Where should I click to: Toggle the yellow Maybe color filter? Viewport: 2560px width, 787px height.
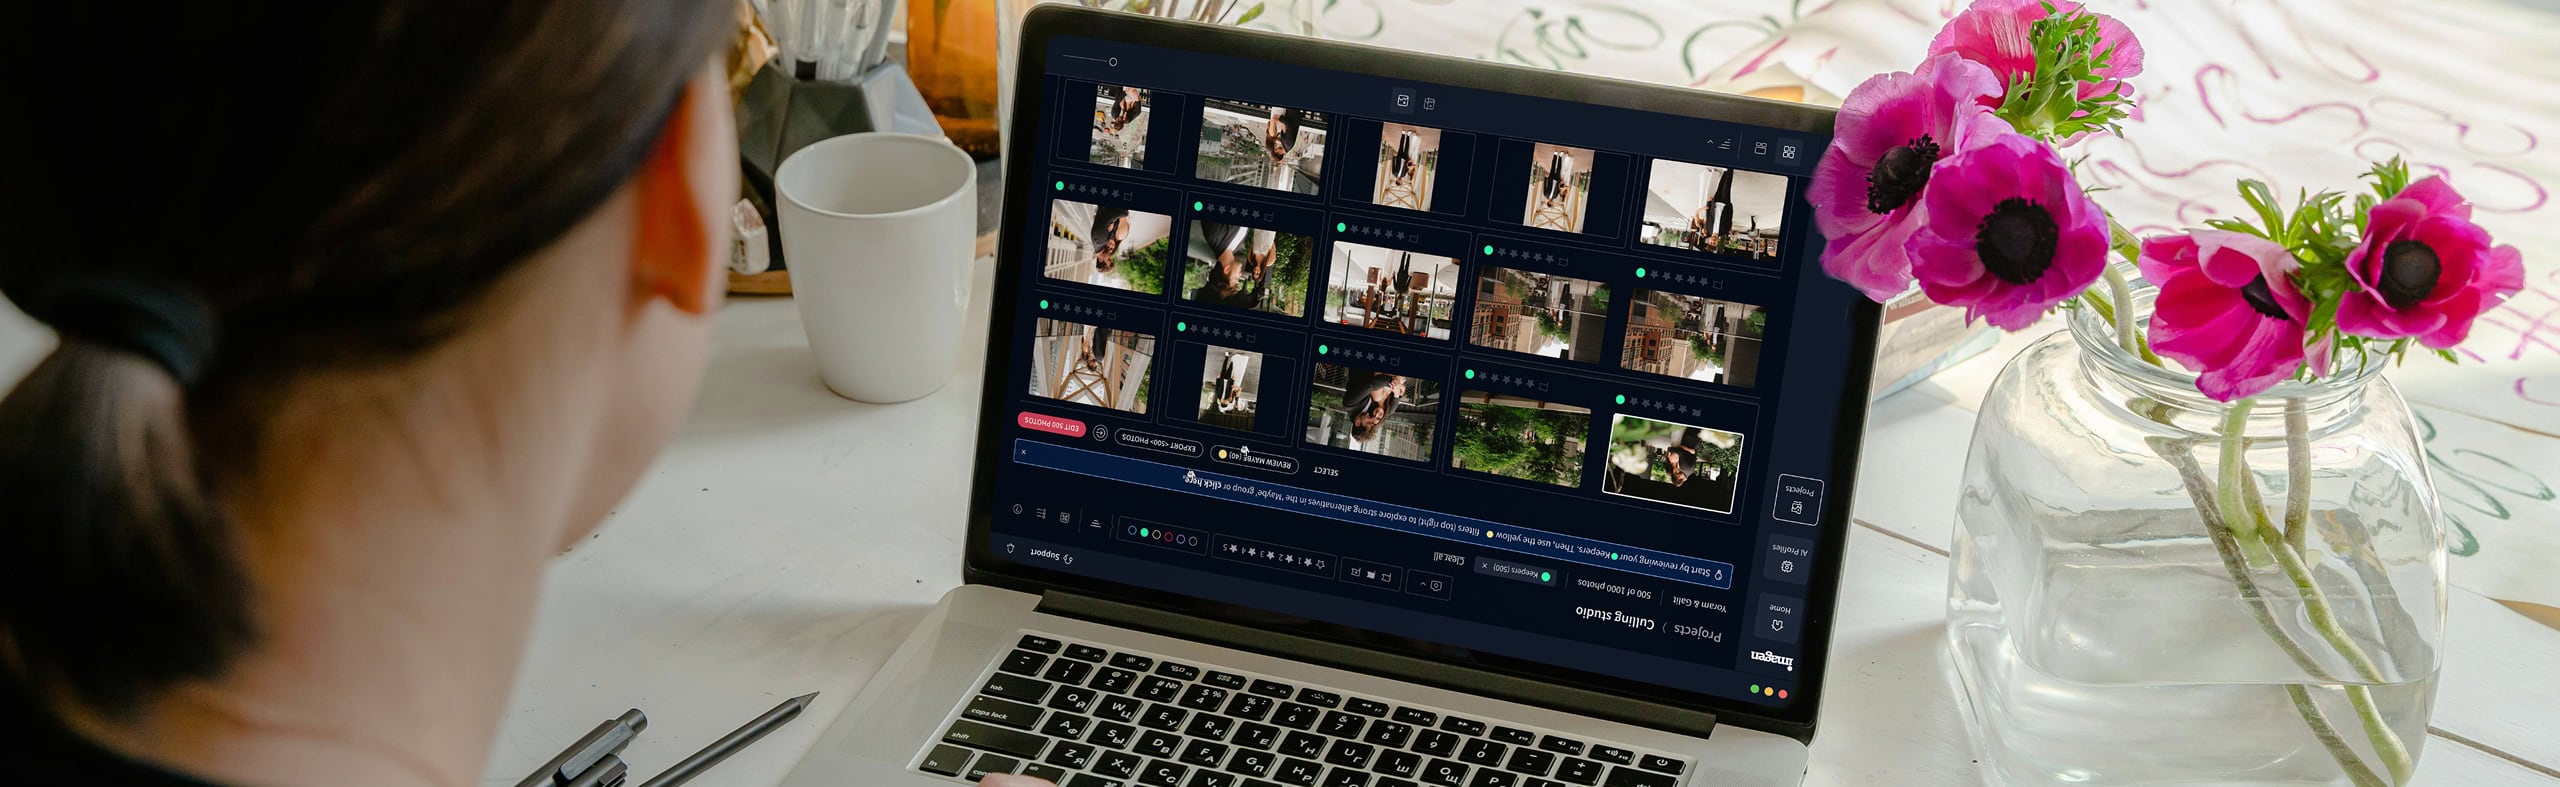(x=1157, y=535)
